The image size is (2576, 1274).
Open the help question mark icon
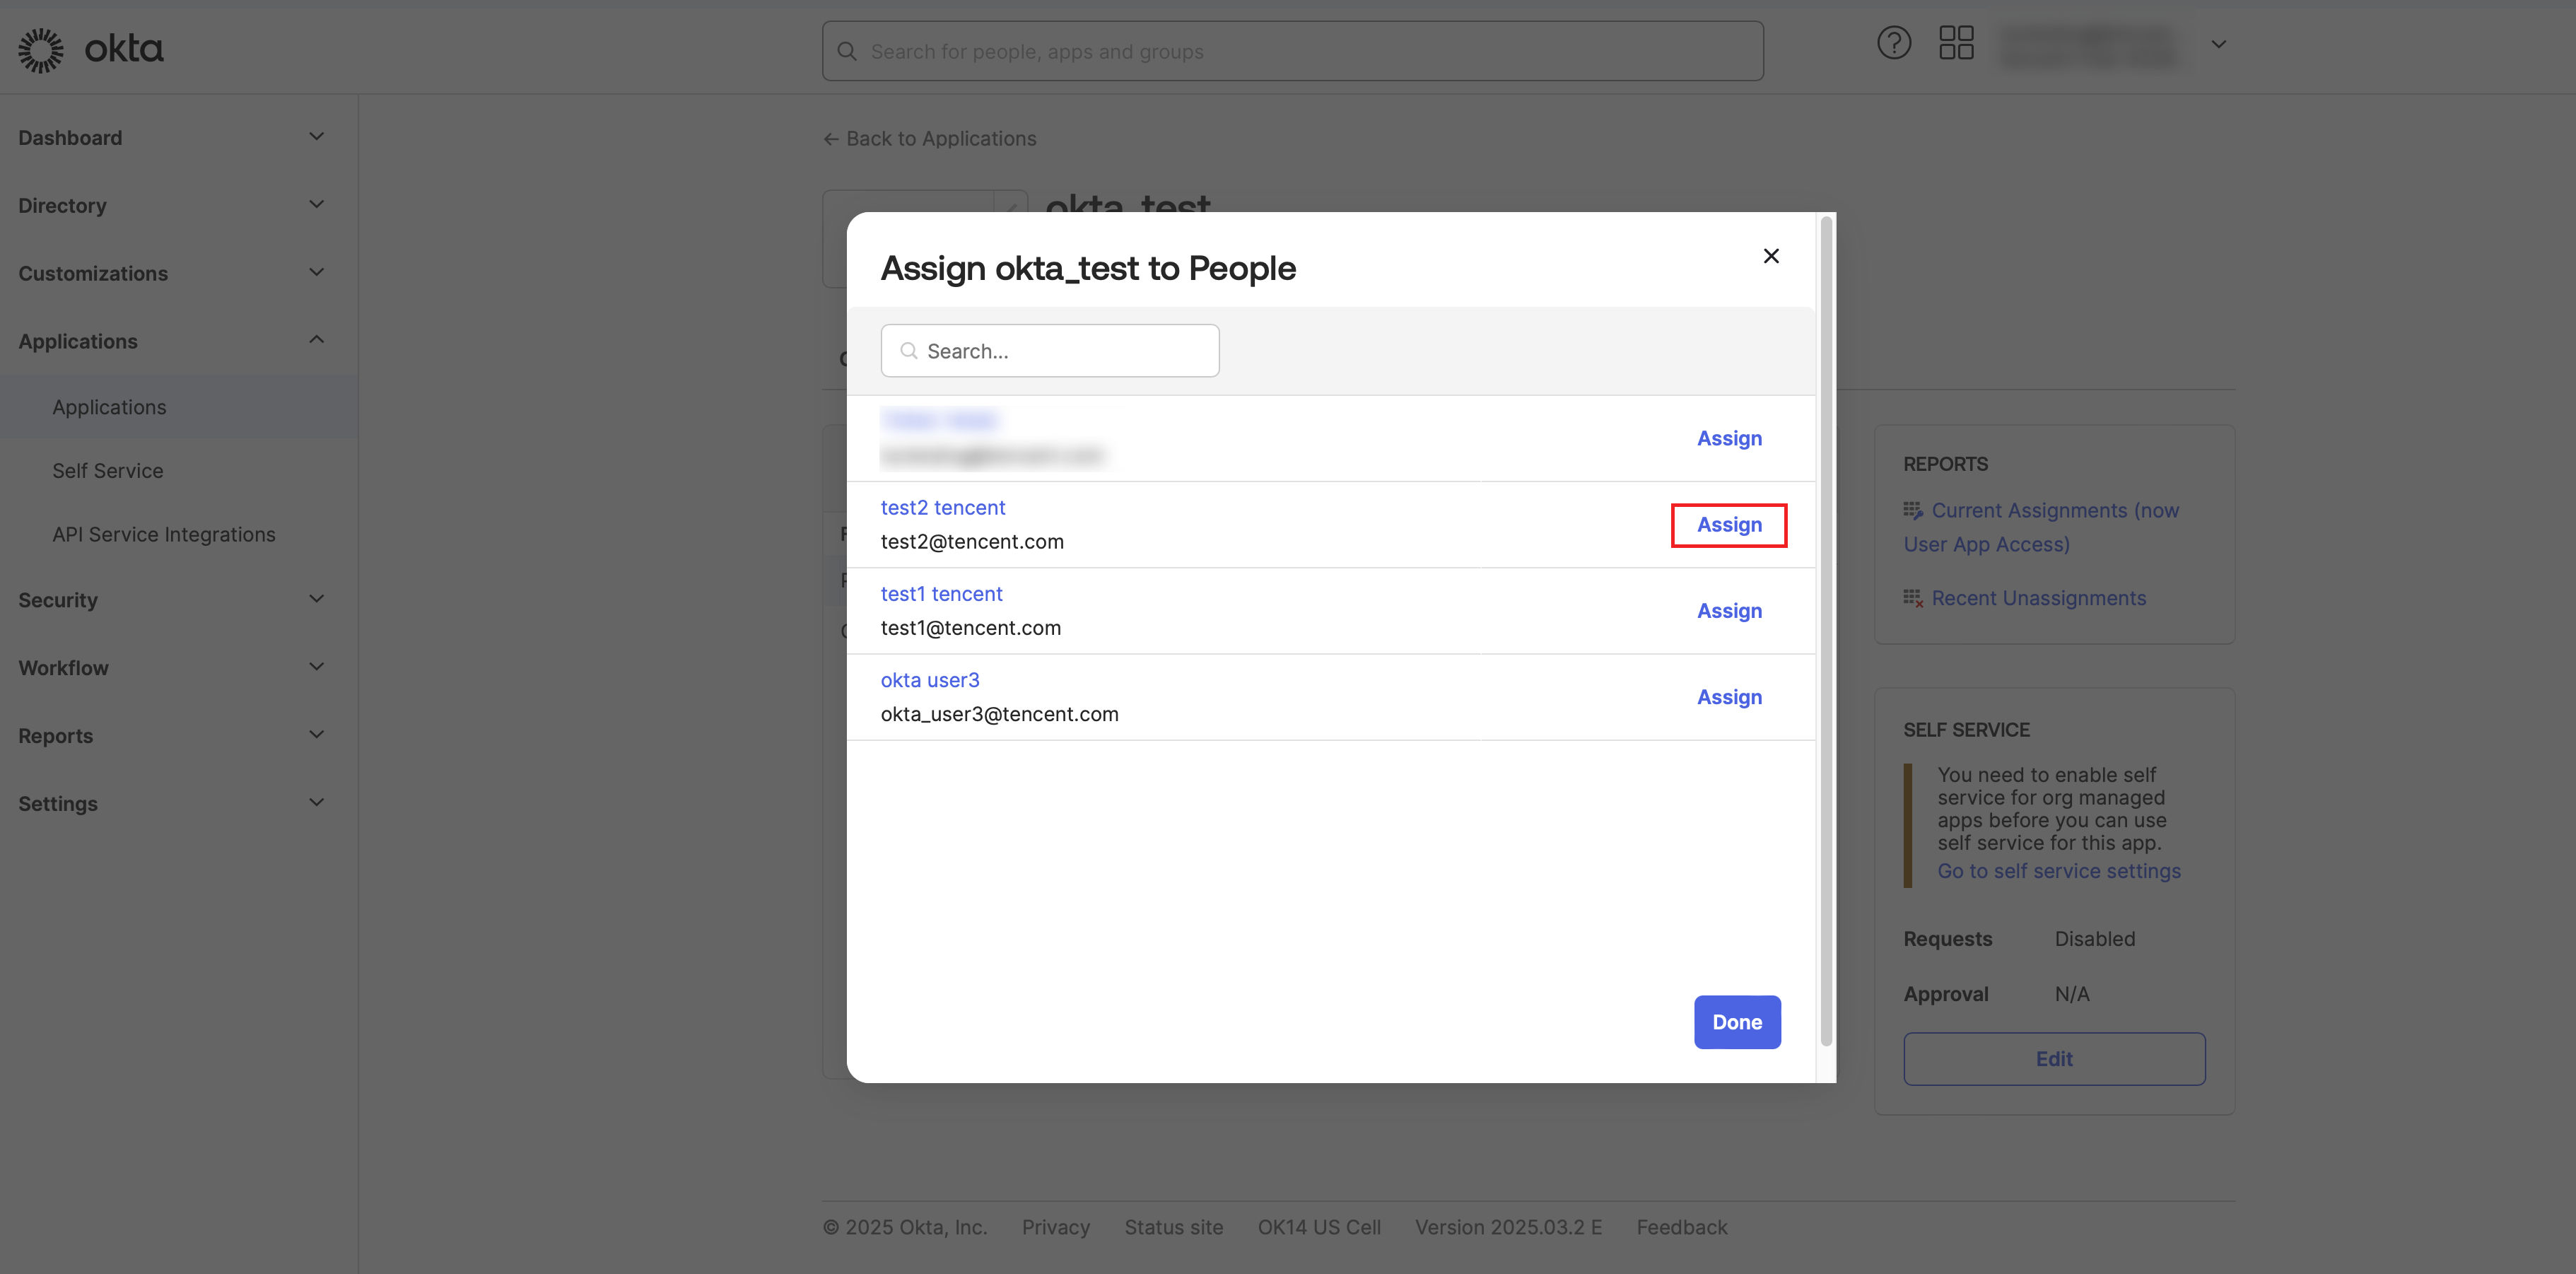pos(1893,43)
